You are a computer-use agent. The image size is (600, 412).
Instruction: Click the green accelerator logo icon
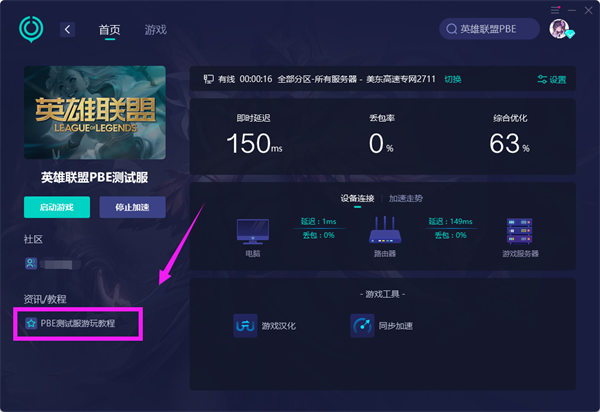[31, 29]
